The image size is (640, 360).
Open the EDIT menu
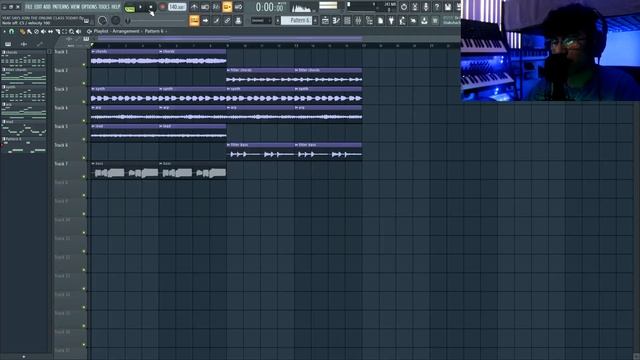pos(38,7)
